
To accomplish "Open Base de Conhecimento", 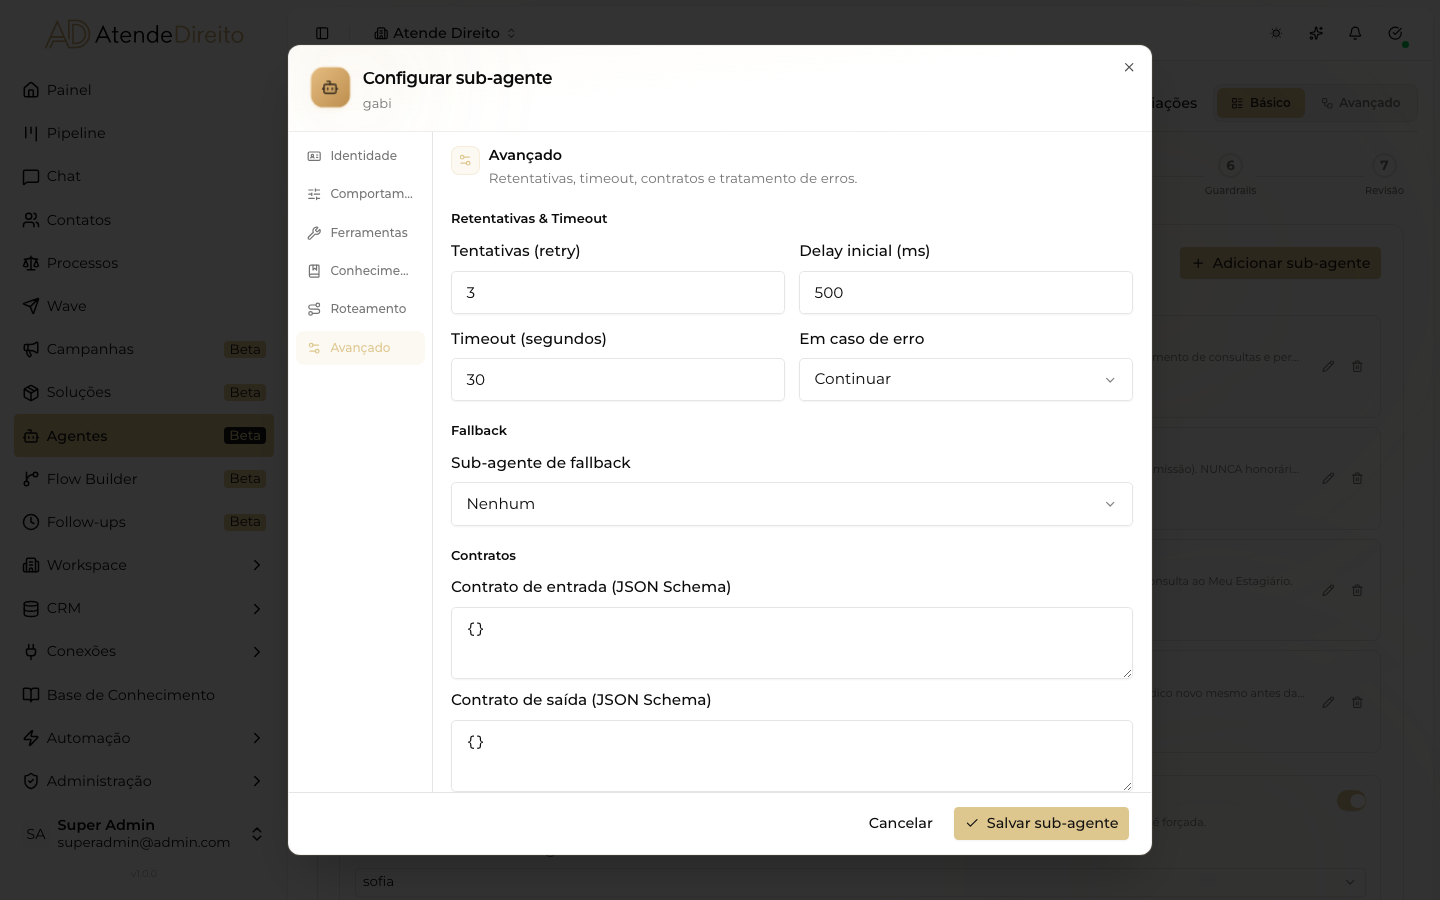I will pyautogui.click(x=143, y=695).
